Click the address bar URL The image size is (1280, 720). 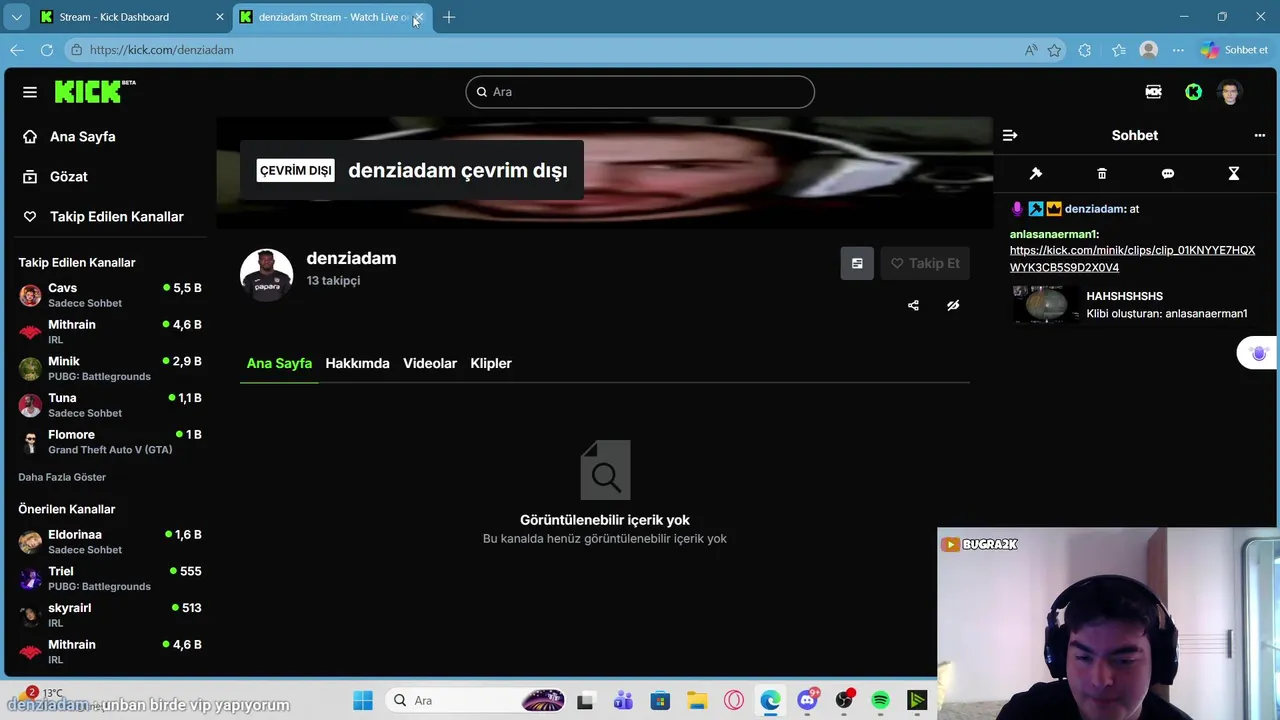[x=162, y=50]
